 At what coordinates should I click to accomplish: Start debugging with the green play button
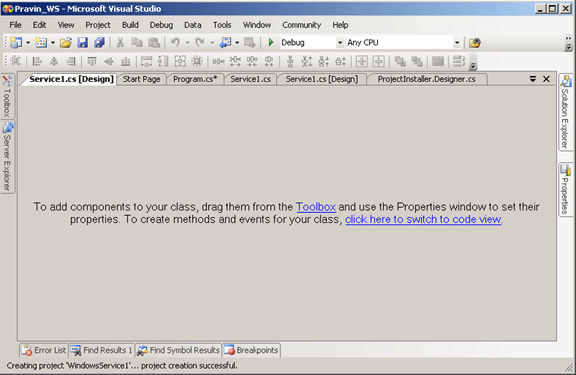(271, 43)
